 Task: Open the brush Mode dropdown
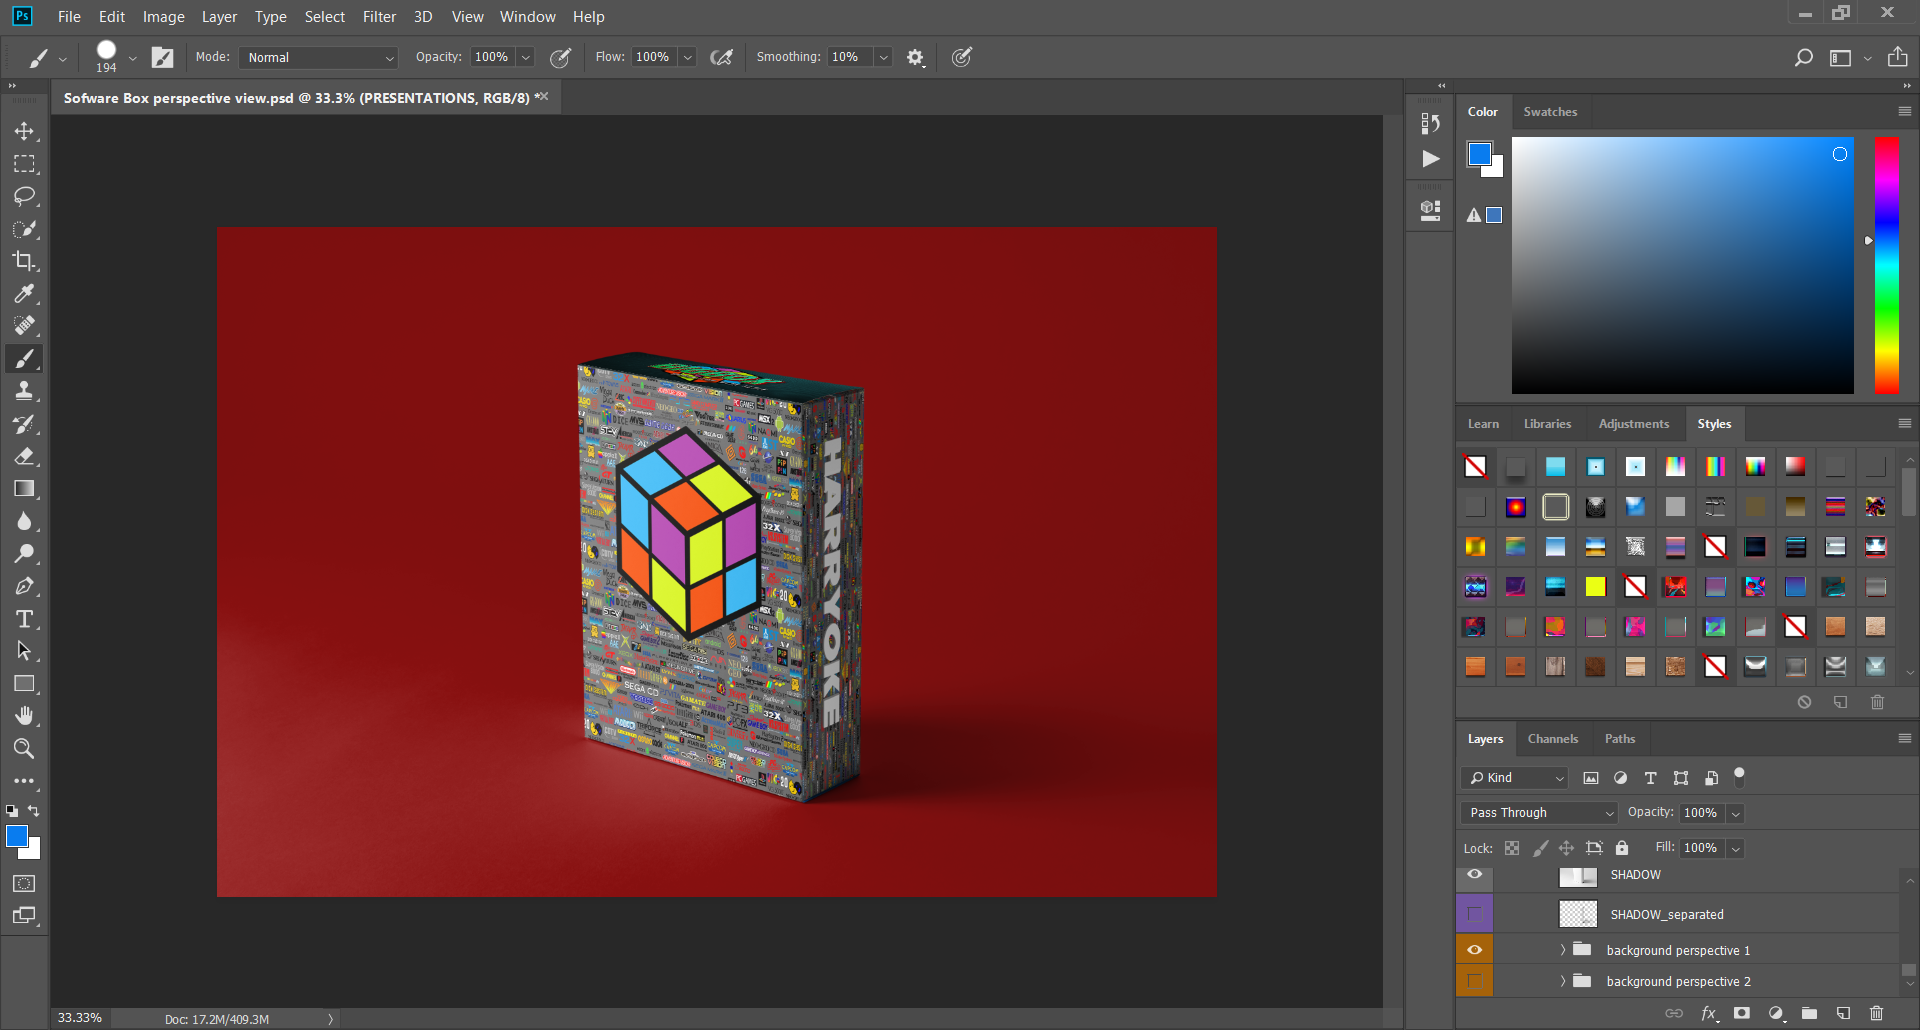(318, 58)
